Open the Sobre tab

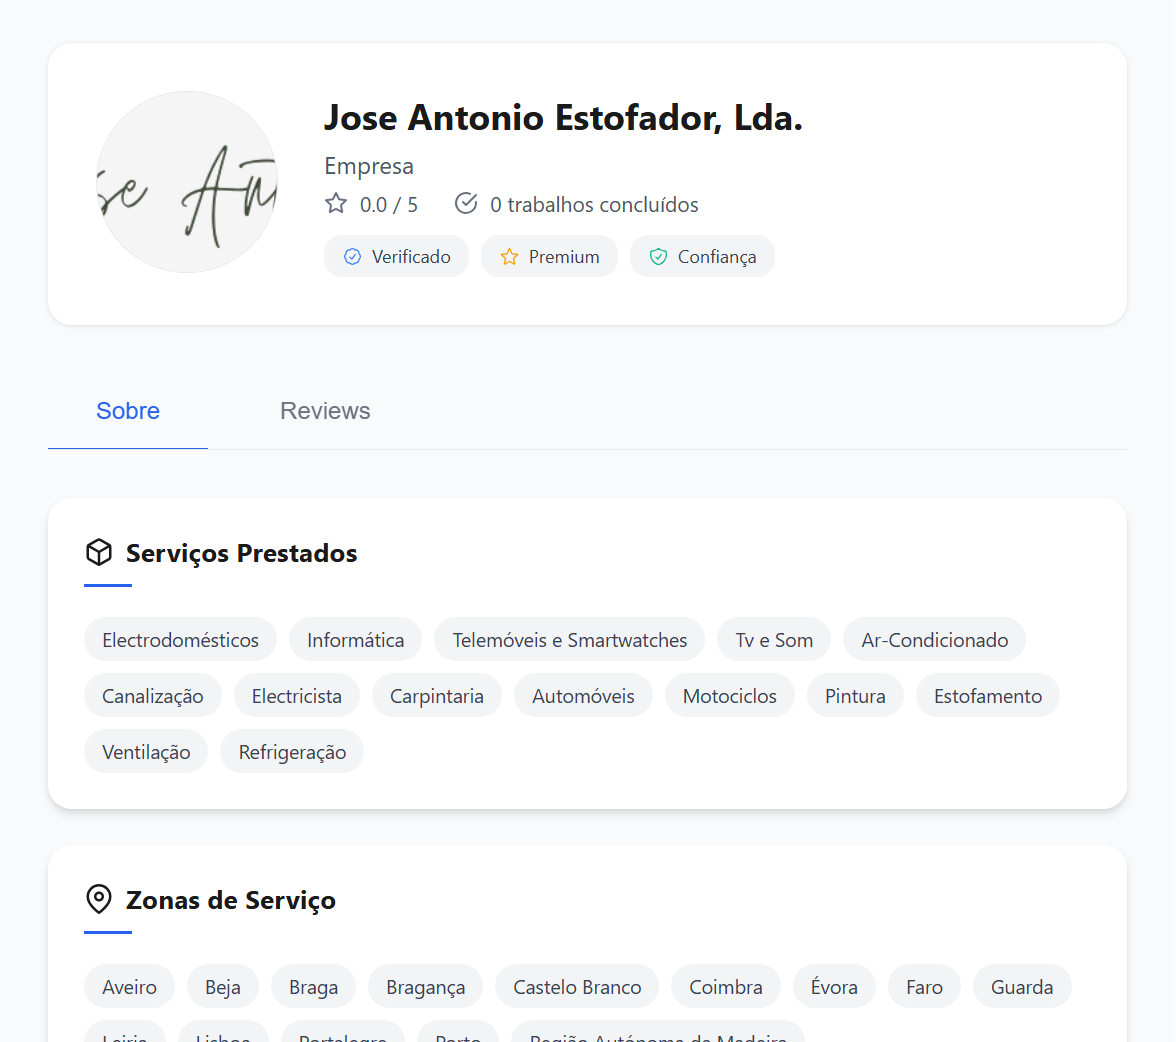[x=127, y=410]
